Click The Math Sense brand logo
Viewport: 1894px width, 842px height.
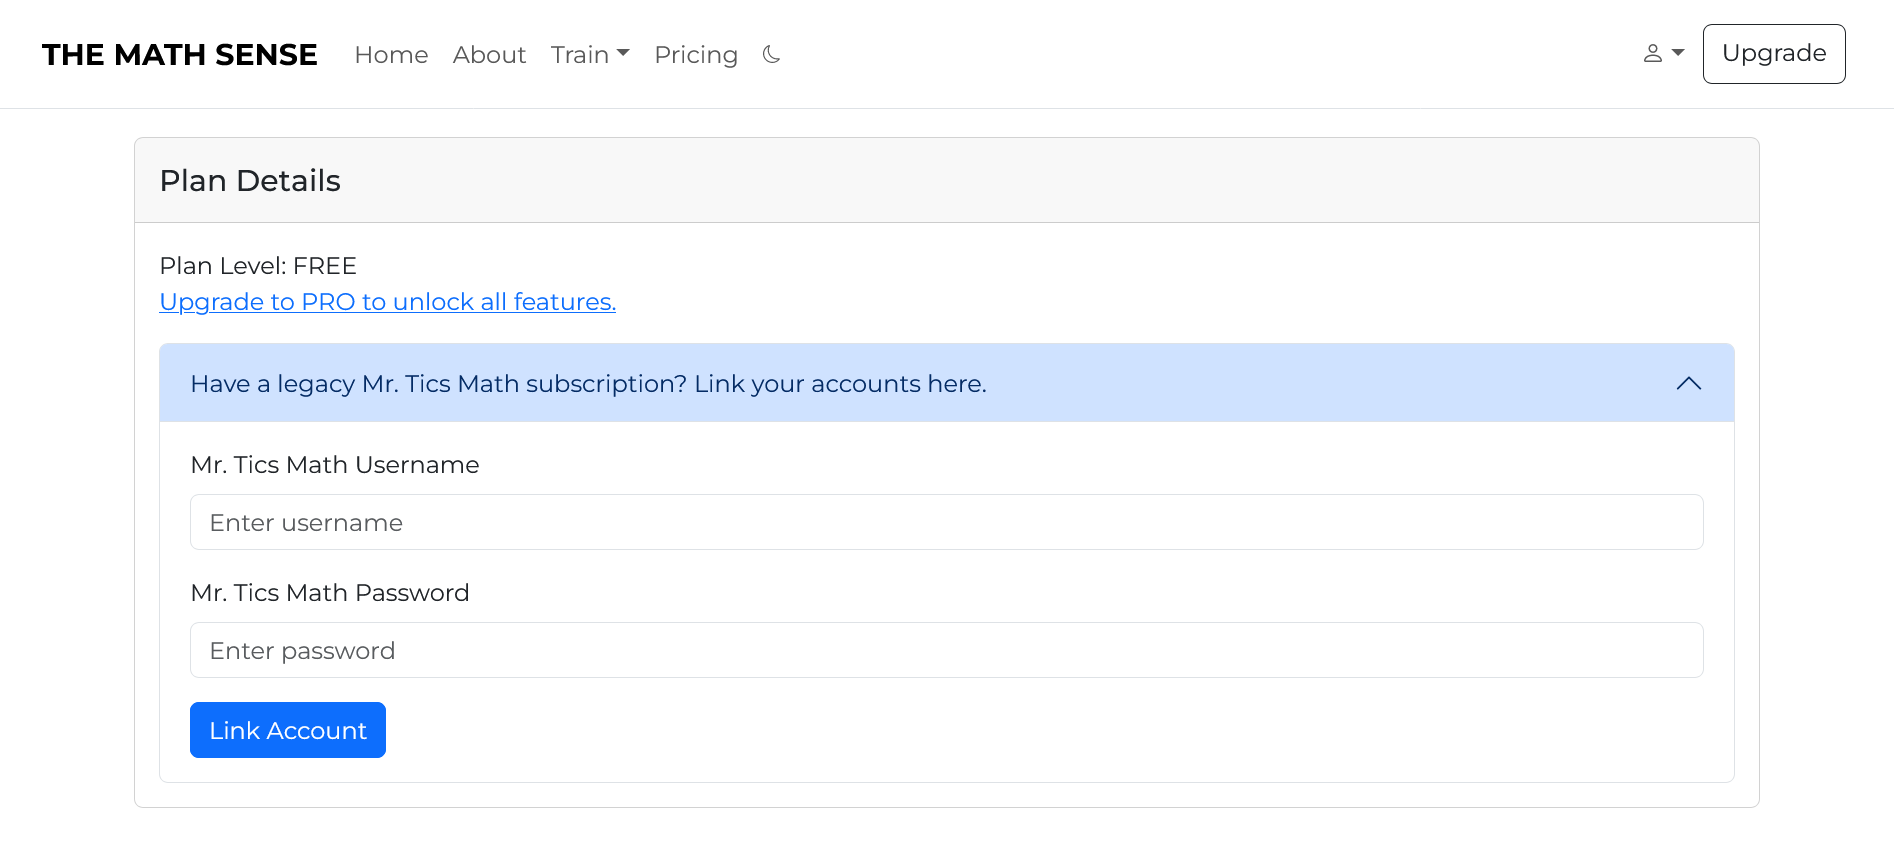(x=180, y=54)
